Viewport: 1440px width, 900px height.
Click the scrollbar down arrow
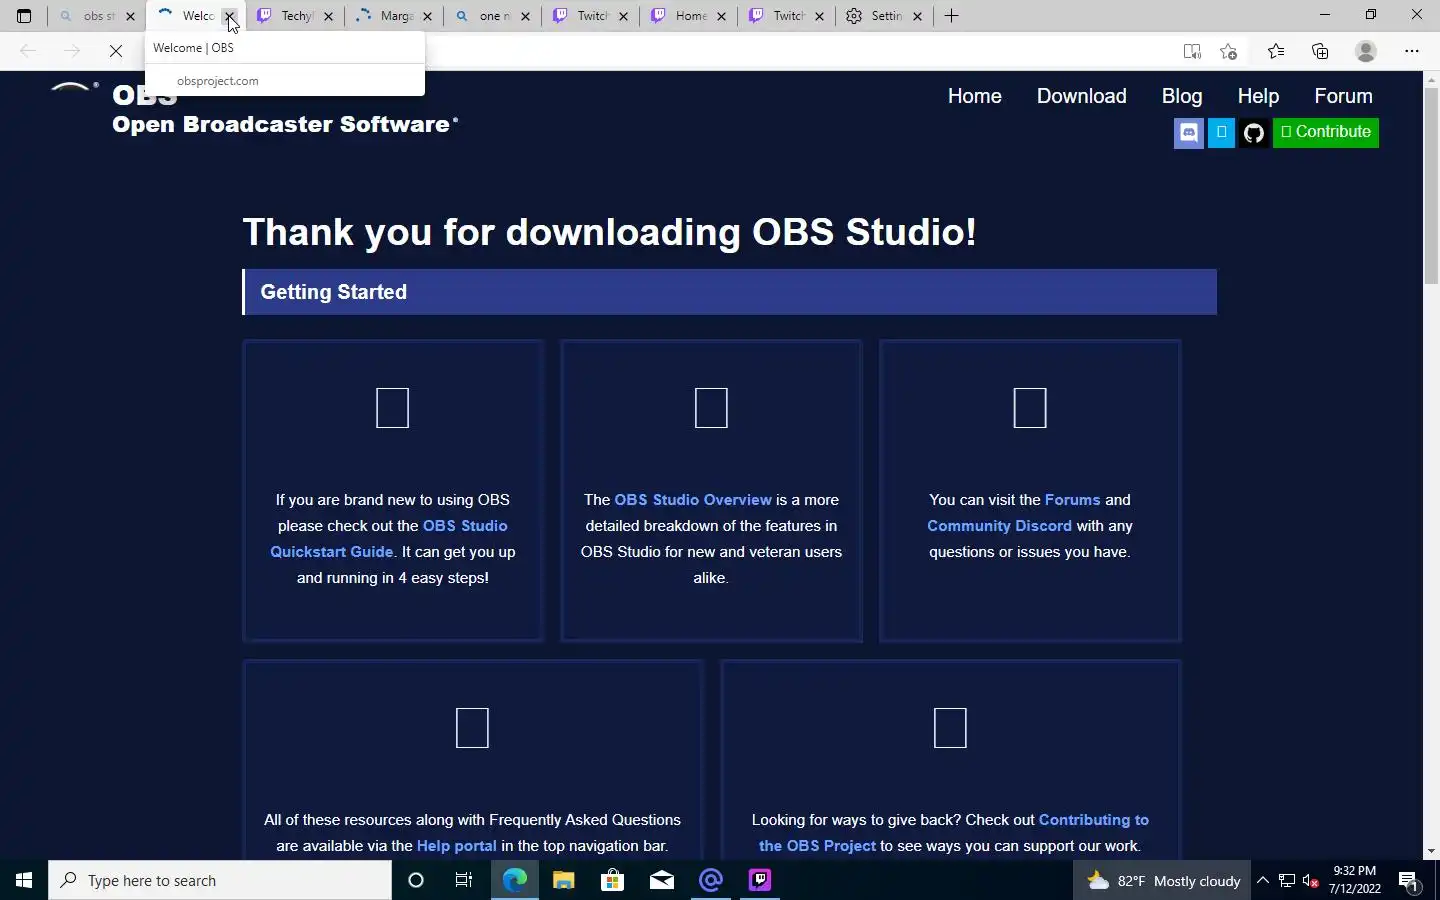pyautogui.click(x=1431, y=851)
